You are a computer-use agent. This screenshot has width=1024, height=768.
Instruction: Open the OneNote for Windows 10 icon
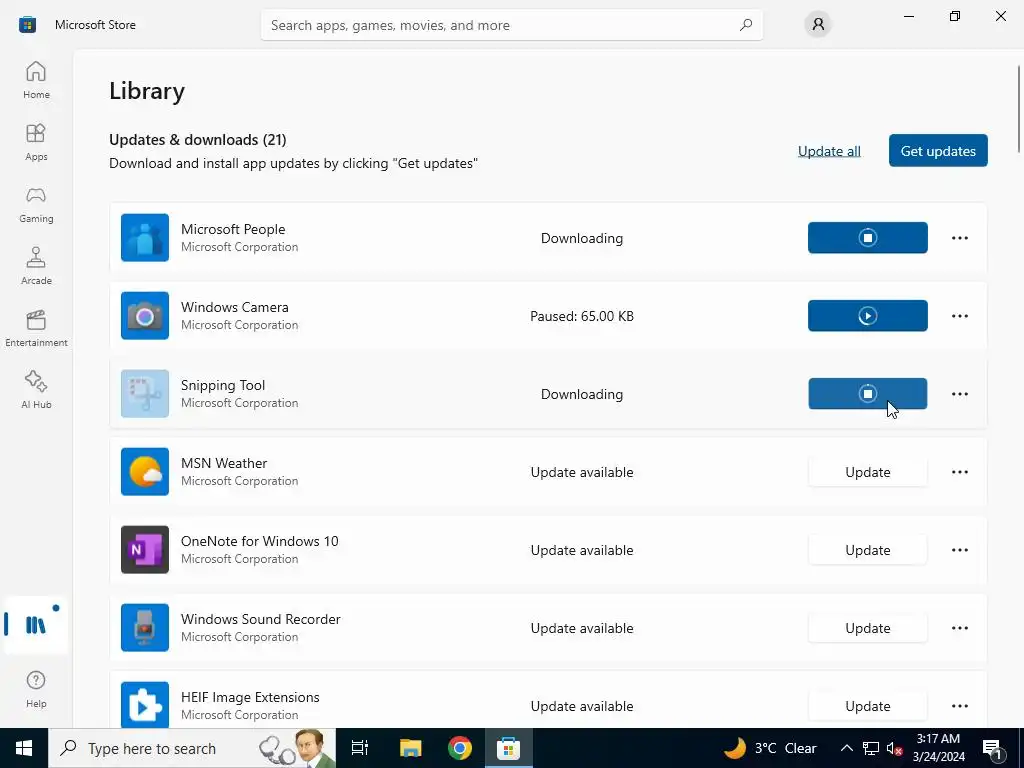click(x=145, y=550)
